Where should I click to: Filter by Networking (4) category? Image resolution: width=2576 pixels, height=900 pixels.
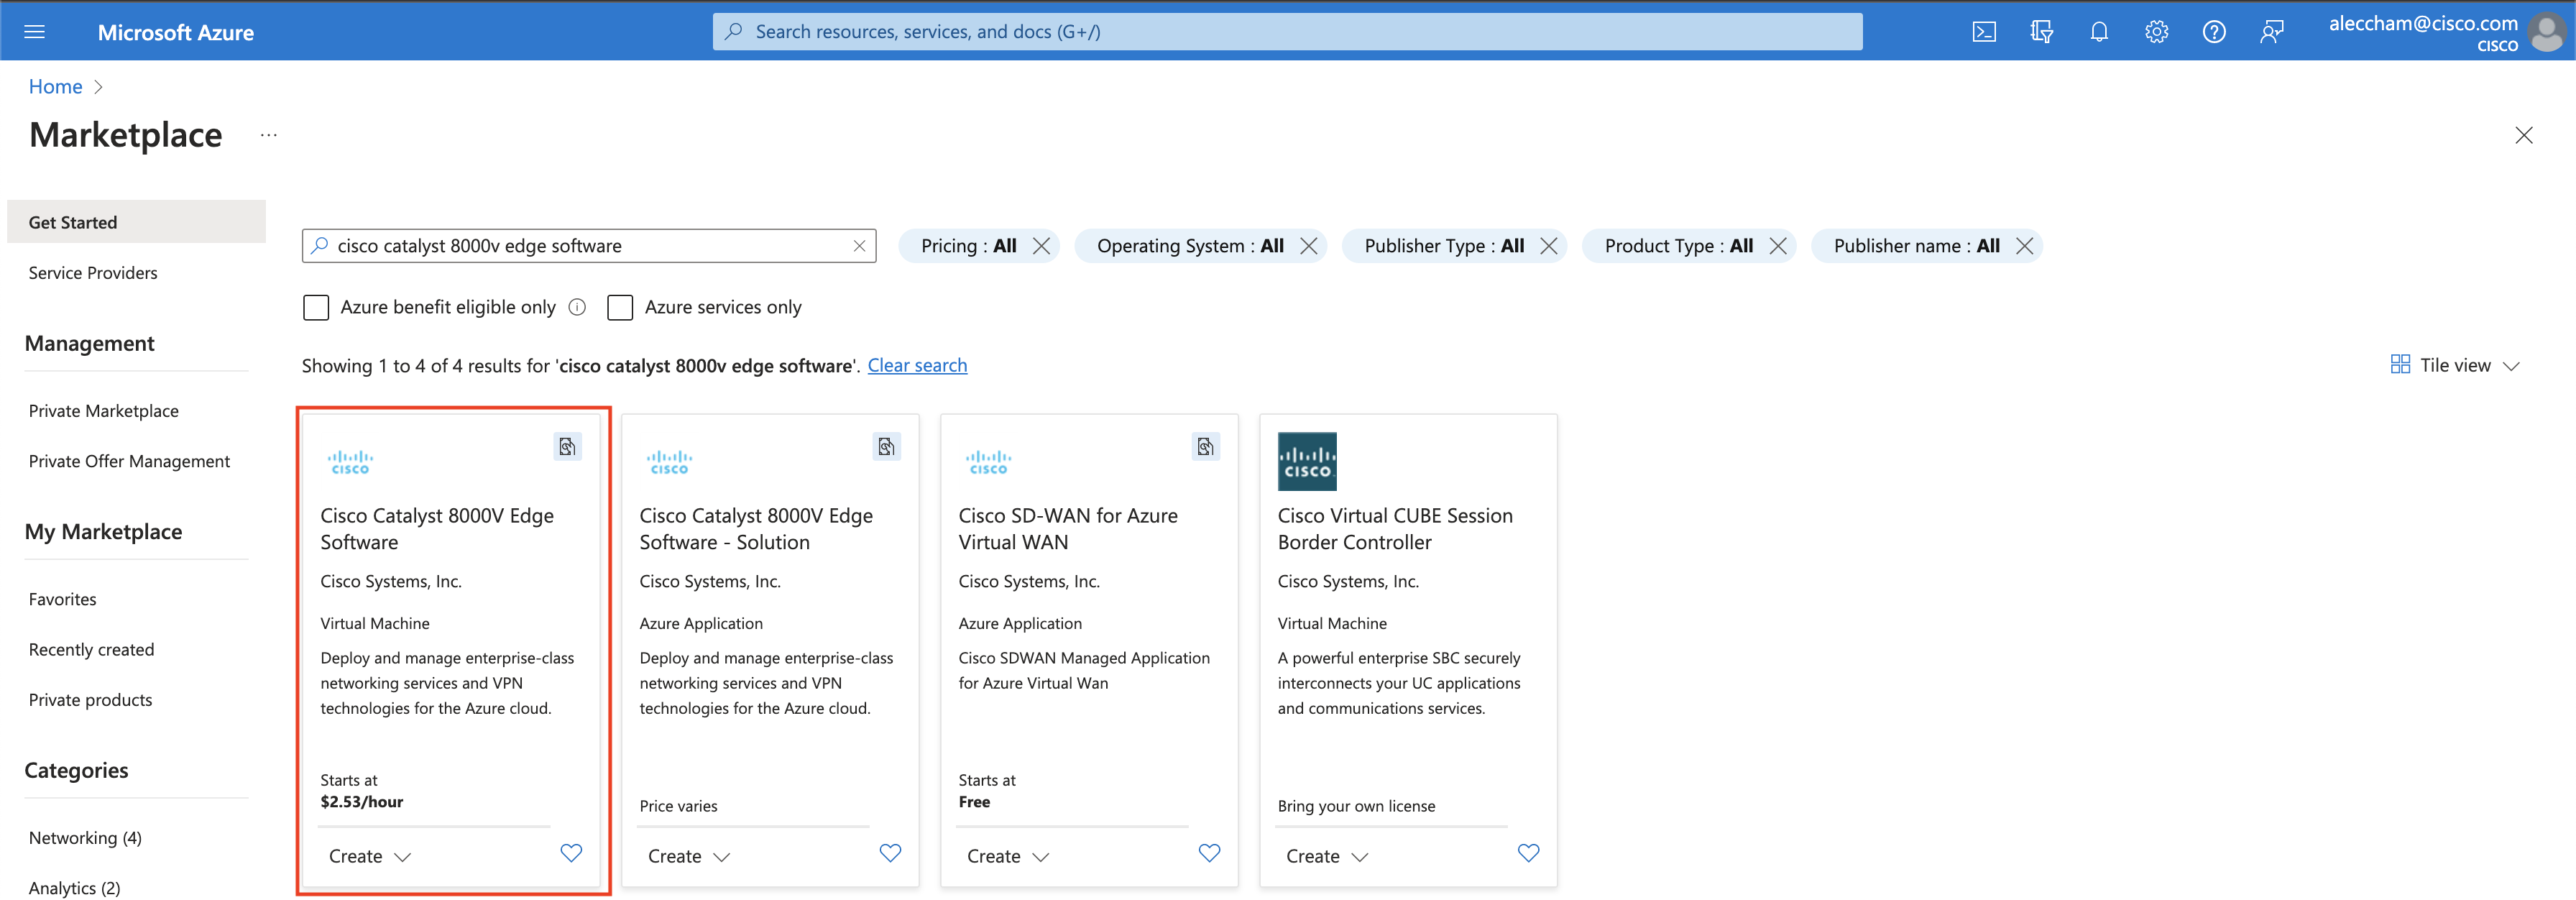85,838
